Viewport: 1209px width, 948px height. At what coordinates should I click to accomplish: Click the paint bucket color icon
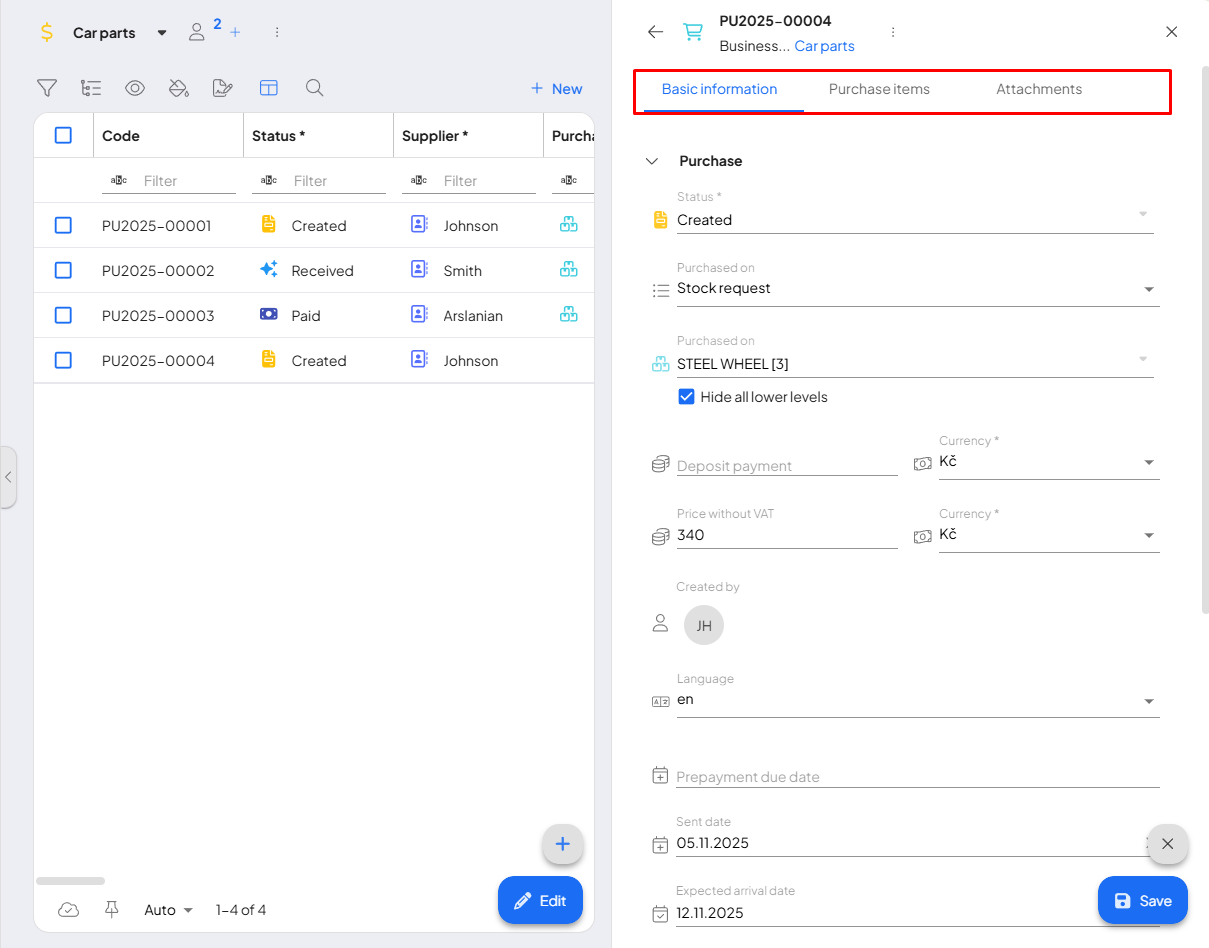click(179, 88)
